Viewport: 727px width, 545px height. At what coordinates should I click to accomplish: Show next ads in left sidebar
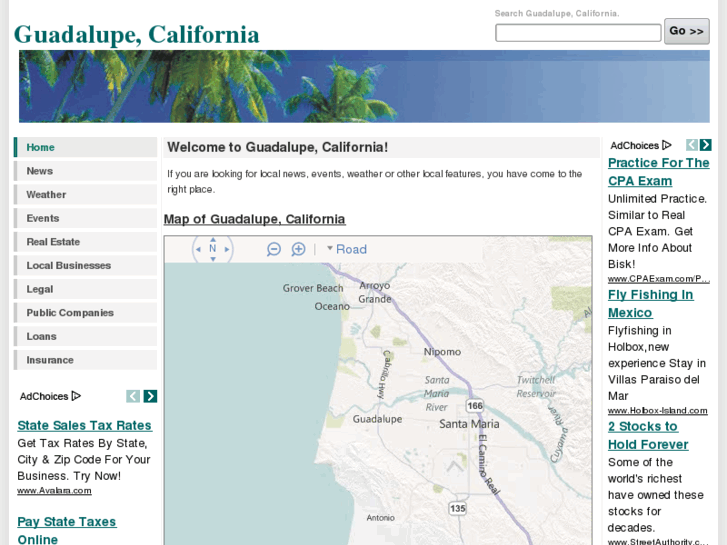150,396
